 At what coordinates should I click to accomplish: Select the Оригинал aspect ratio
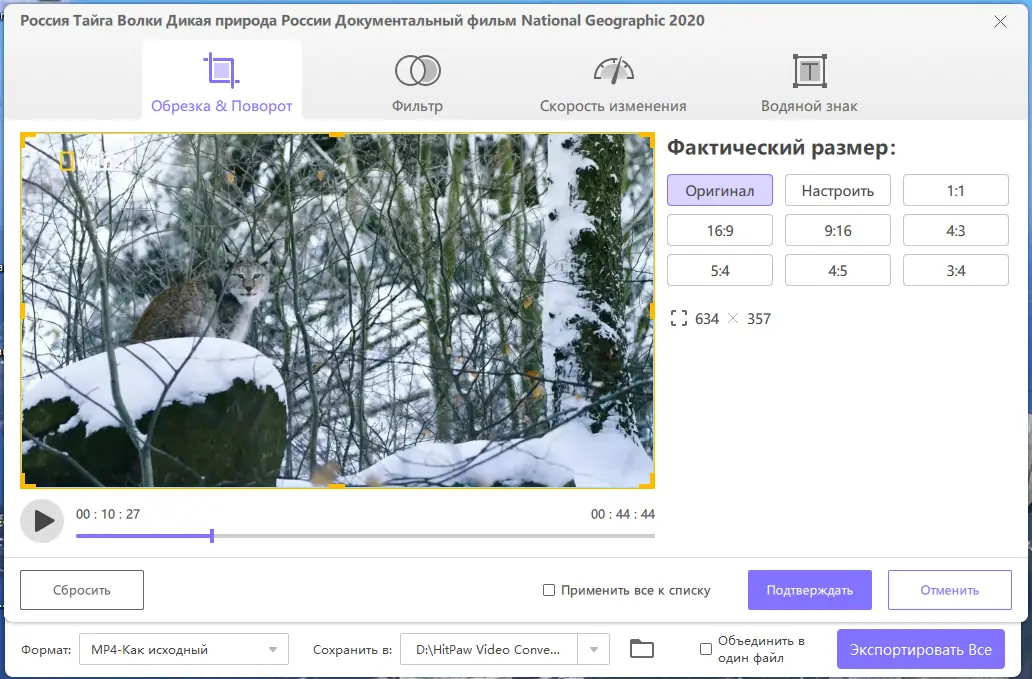click(x=719, y=190)
